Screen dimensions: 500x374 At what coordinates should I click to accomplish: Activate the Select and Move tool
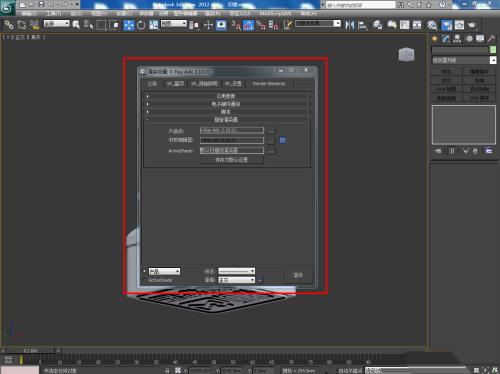pyautogui.click(x=129, y=25)
